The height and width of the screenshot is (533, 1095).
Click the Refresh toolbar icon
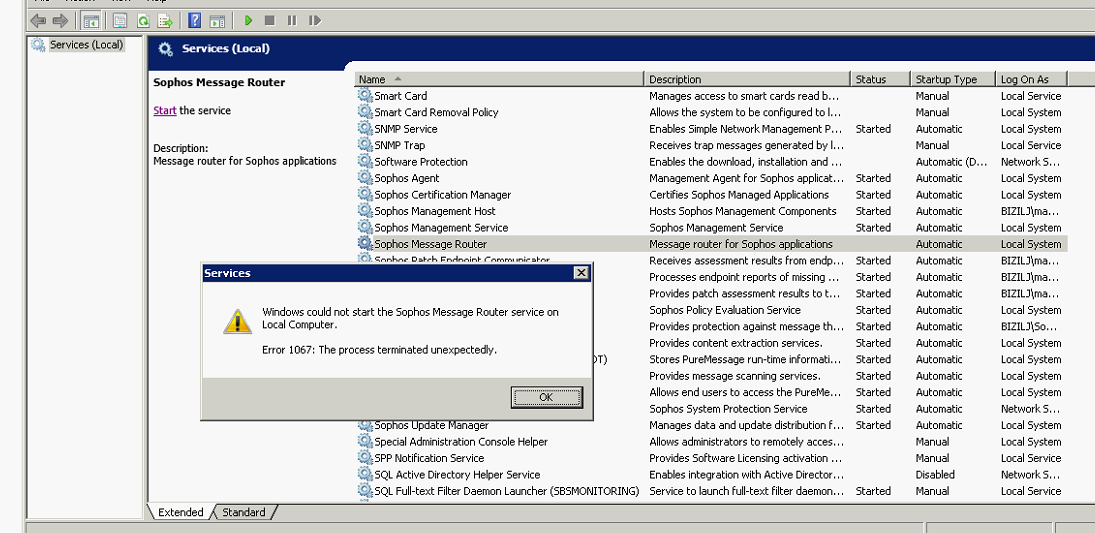(x=142, y=21)
